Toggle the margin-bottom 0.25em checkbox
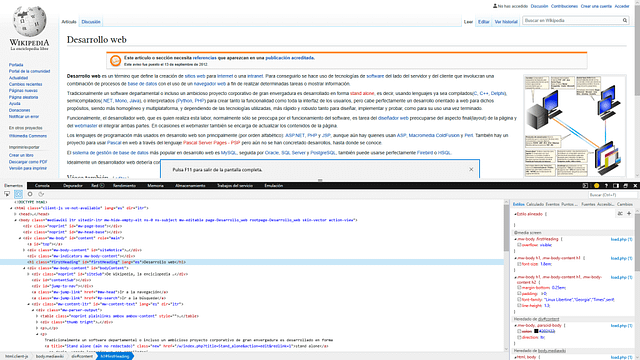This screenshot has width=640, height=360. point(520,288)
